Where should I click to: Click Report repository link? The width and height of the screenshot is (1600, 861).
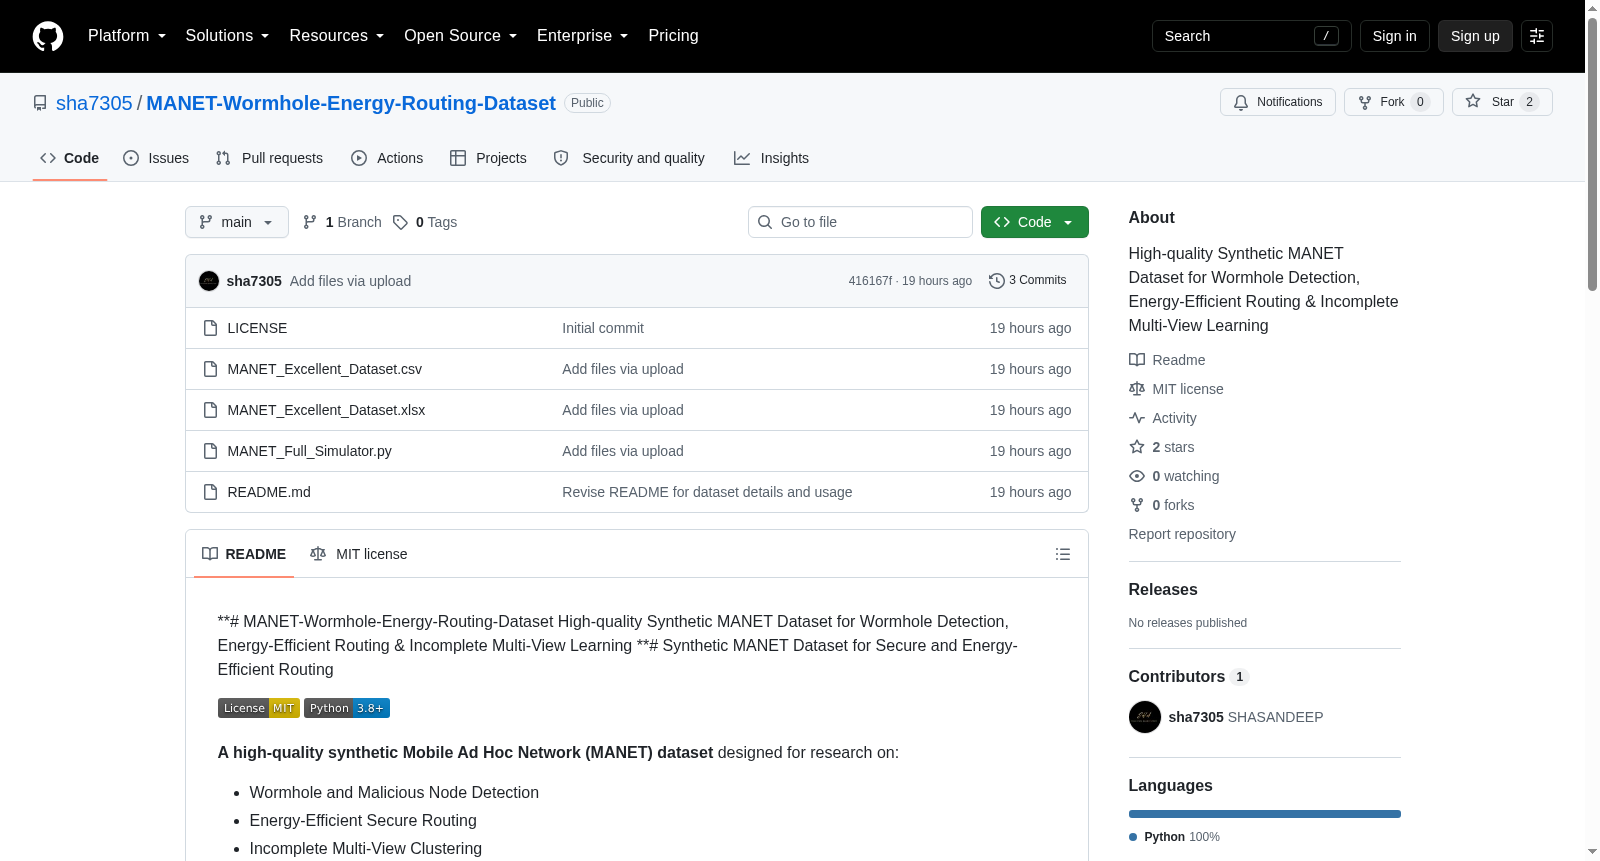click(x=1182, y=534)
